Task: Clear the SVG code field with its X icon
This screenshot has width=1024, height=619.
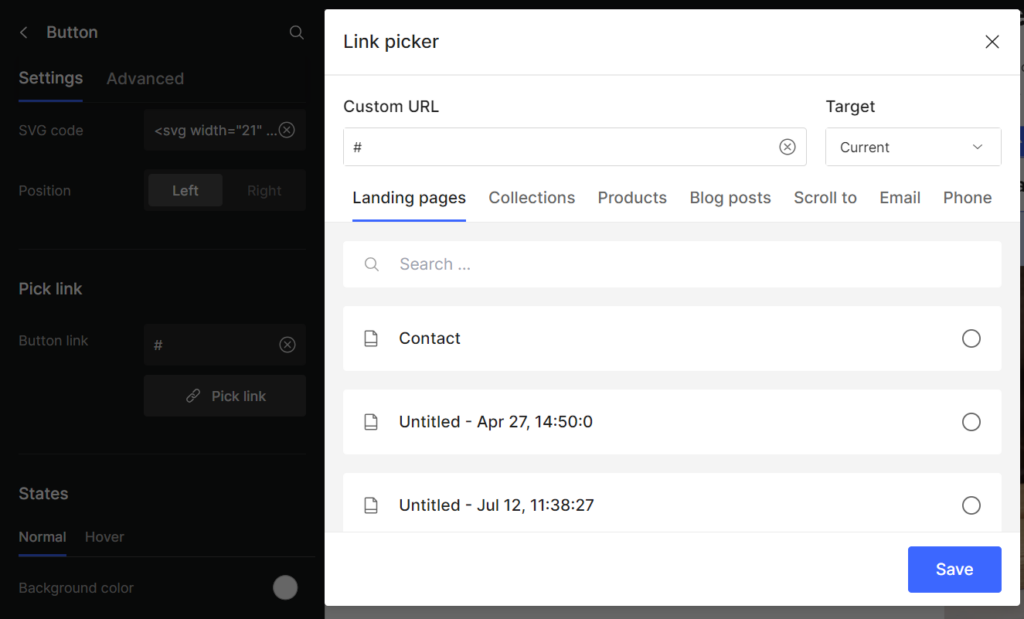Action: pyautogui.click(x=287, y=130)
